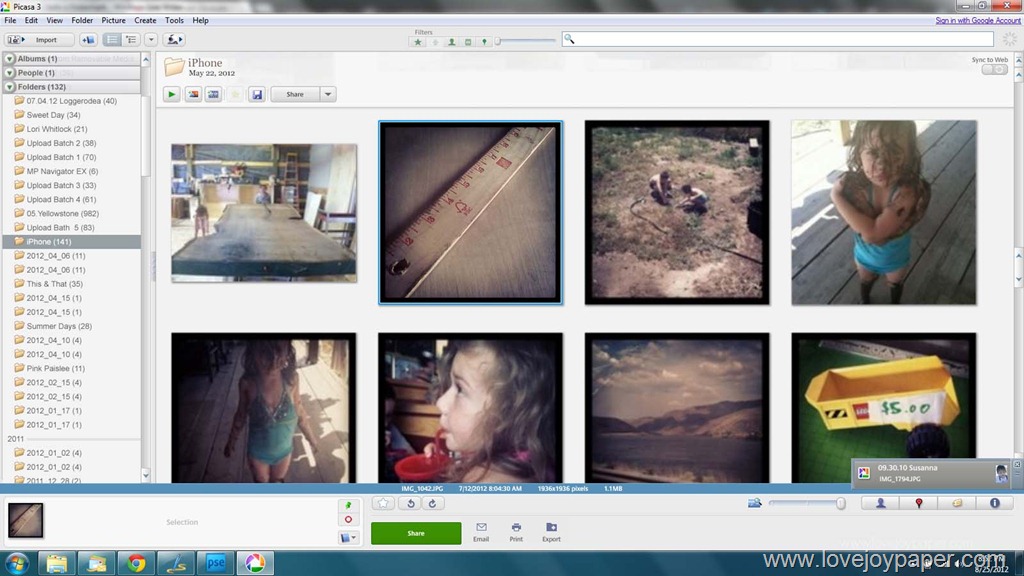The width and height of the screenshot is (1024, 576).
Task: Select the MP Navigator EX (6) folder
Action: (62, 171)
